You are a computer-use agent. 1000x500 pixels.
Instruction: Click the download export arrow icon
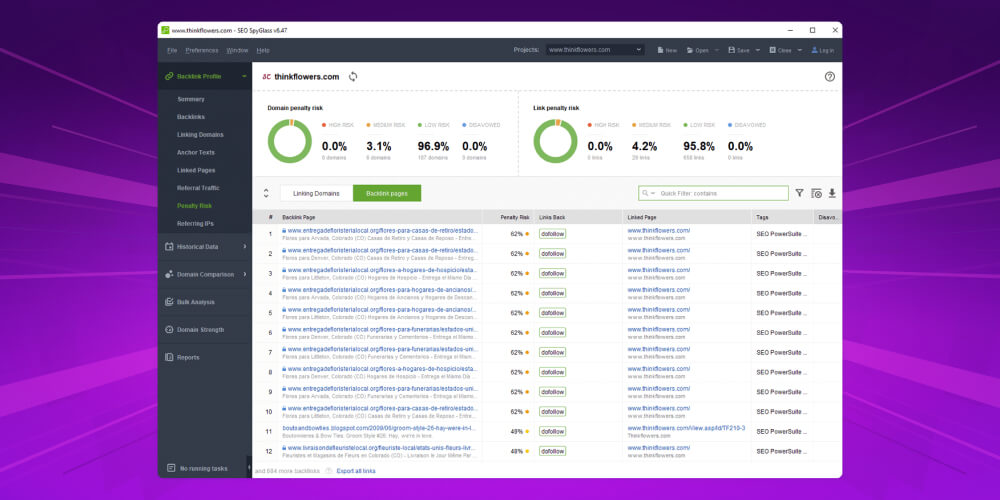click(832, 193)
